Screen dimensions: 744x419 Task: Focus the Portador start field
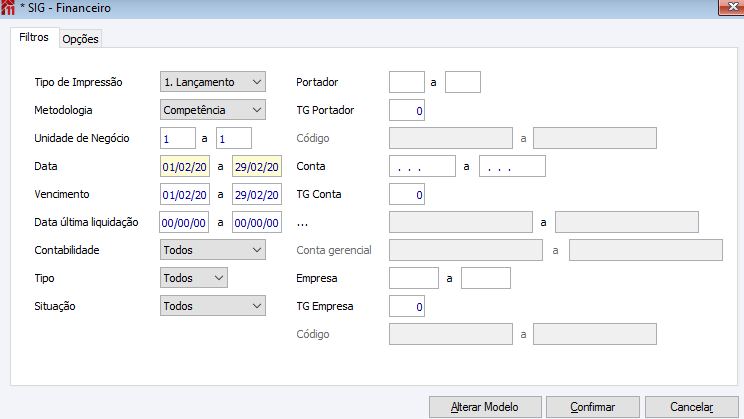point(407,82)
